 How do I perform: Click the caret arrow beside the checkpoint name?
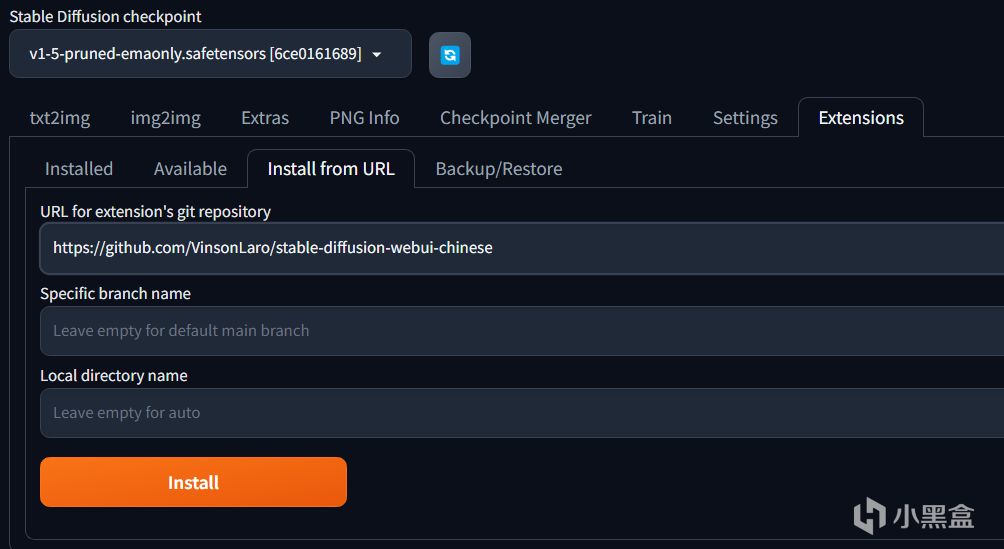pos(377,55)
